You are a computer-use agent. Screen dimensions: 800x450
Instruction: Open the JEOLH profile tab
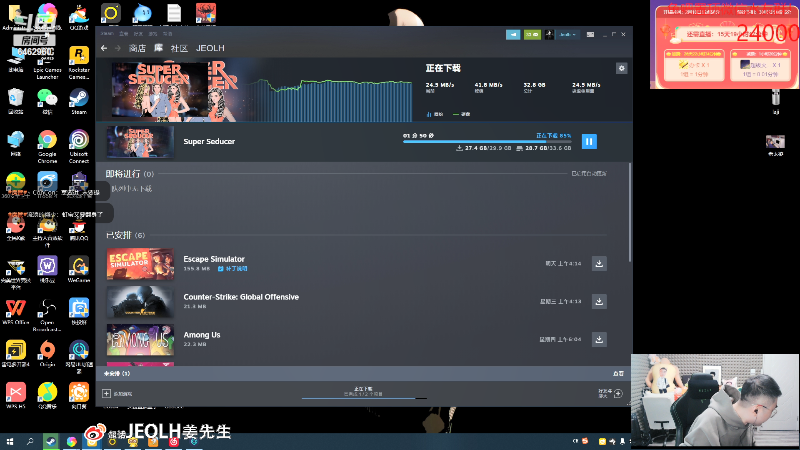tap(210, 48)
